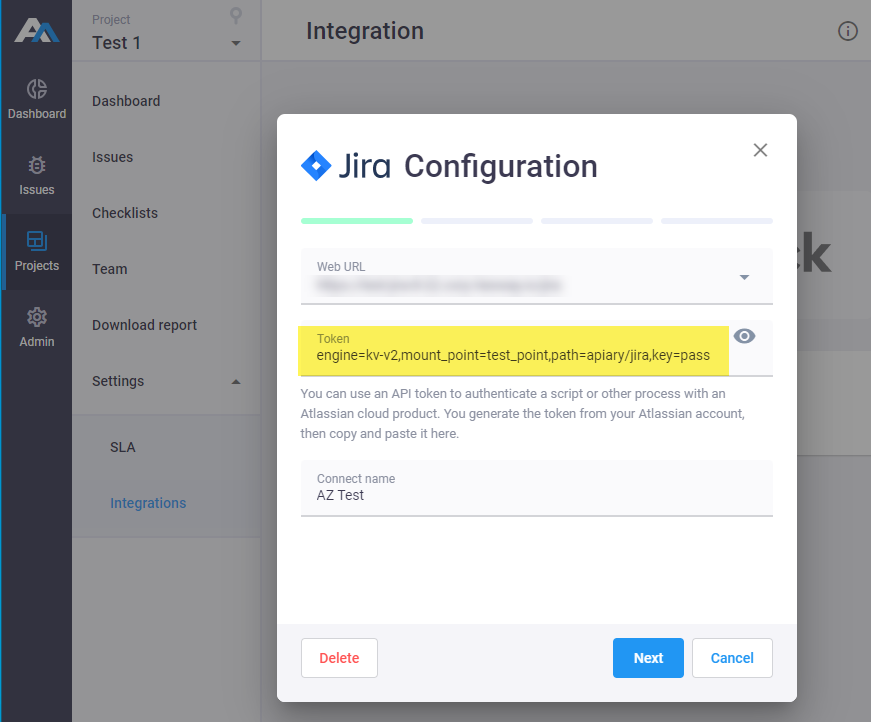Viewport: 871px width, 722px height.
Task: Open the SLA settings page
Action: 123,447
